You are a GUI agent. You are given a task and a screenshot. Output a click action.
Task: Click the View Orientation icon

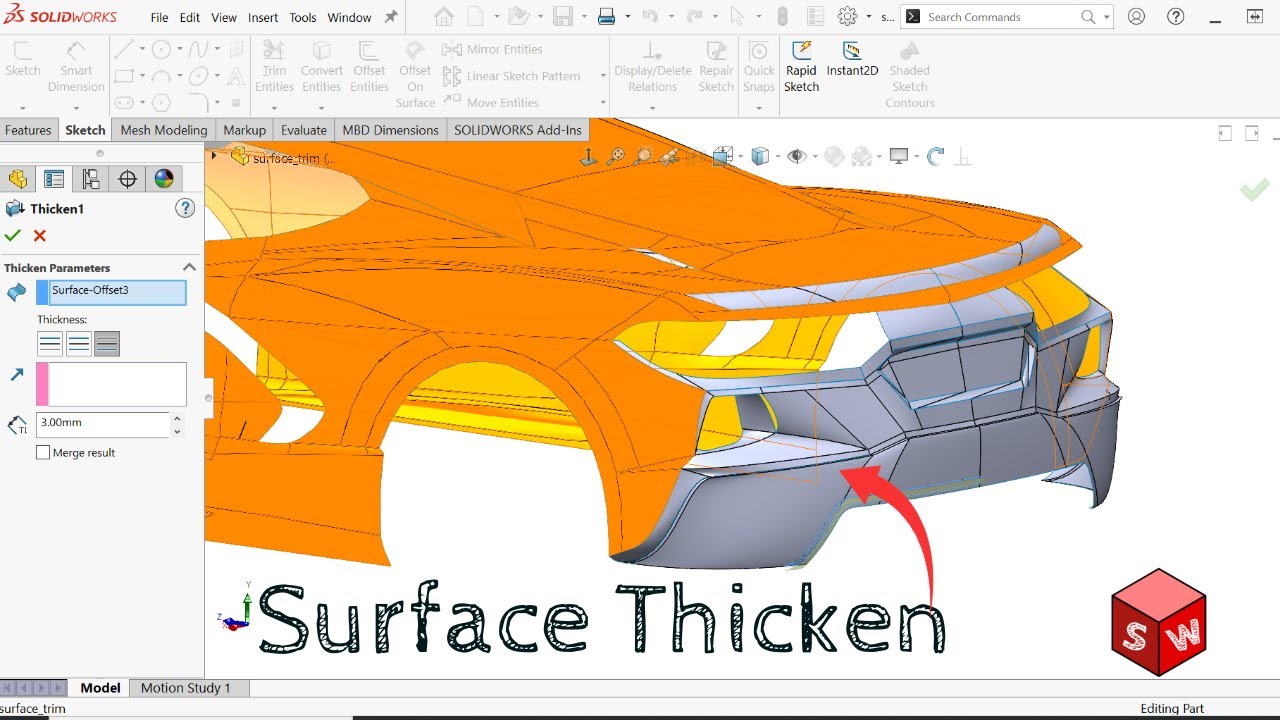click(722, 156)
